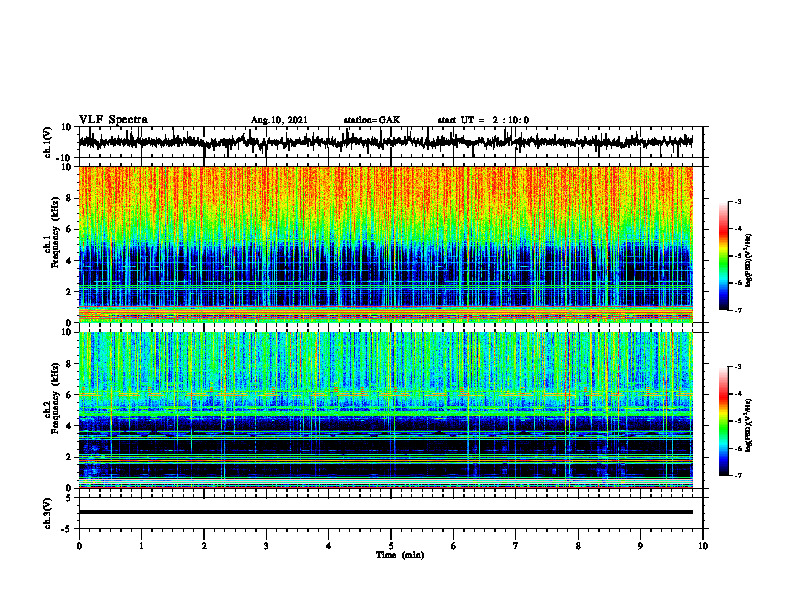Click the 6 kHz tick label on the ch.2 spectrogram axis
Screen dimensions: 792x612
coord(69,395)
